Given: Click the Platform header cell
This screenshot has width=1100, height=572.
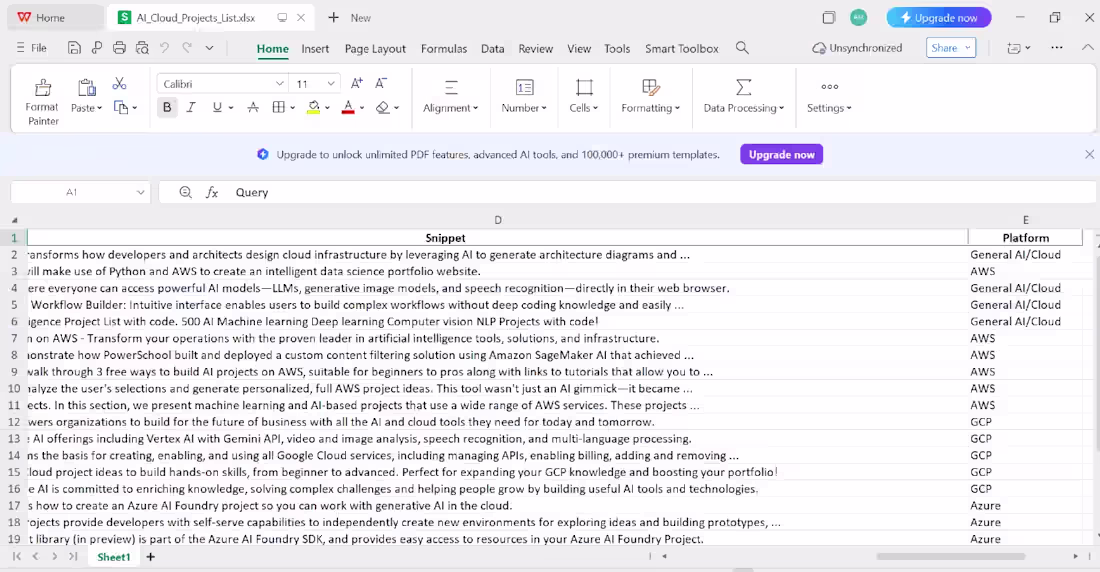Looking at the screenshot, I should pos(1026,238).
